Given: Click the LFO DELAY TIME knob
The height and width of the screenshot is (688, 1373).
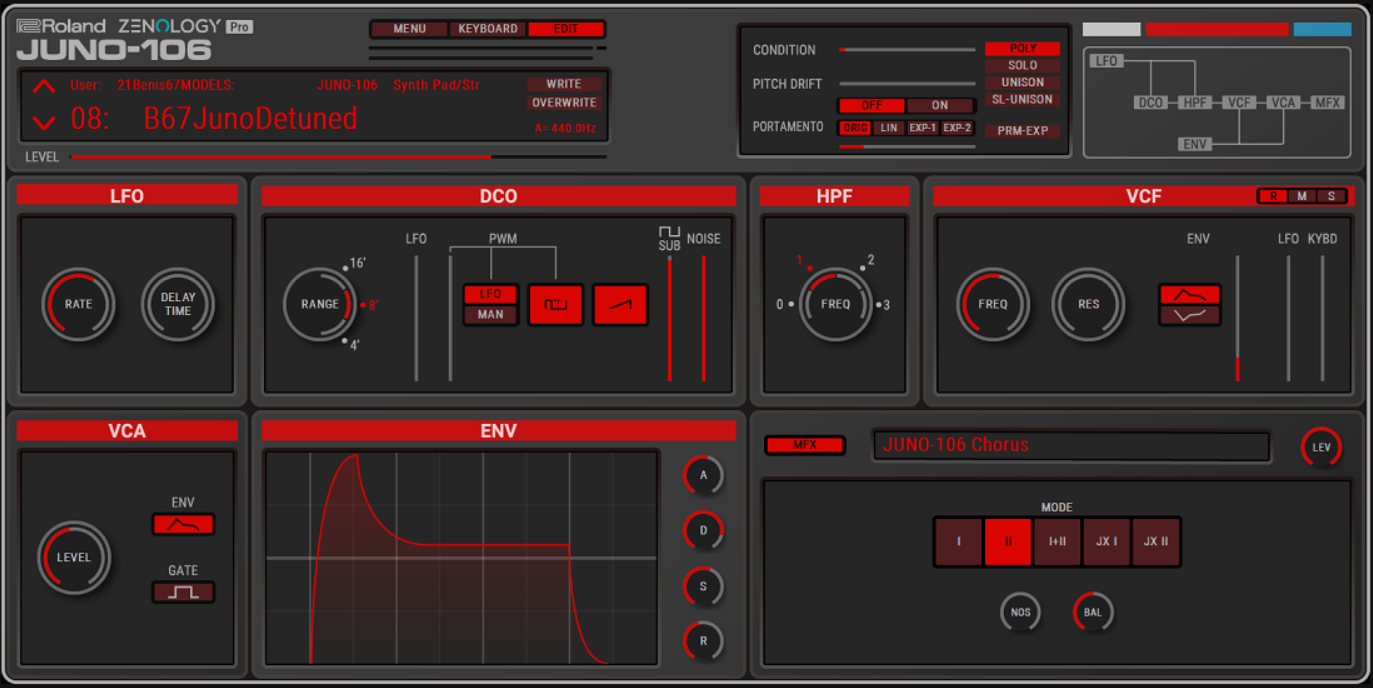Looking at the screenshot, I should [178, 304].
